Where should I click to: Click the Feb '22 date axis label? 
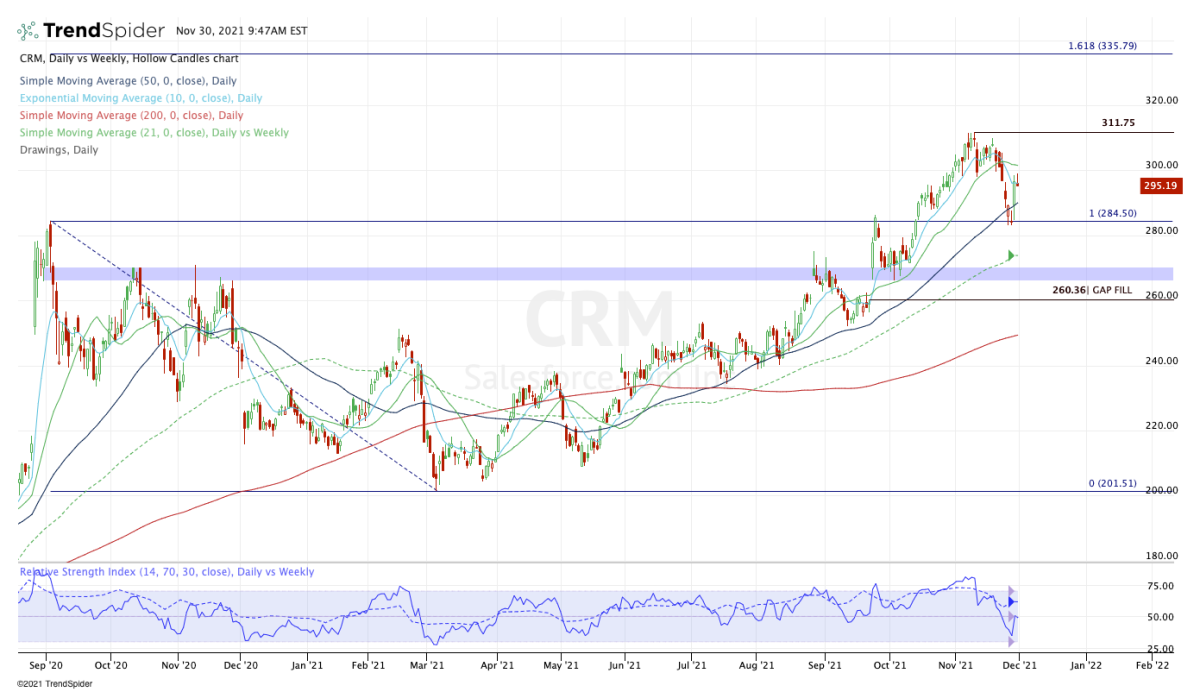[1150, 663]
